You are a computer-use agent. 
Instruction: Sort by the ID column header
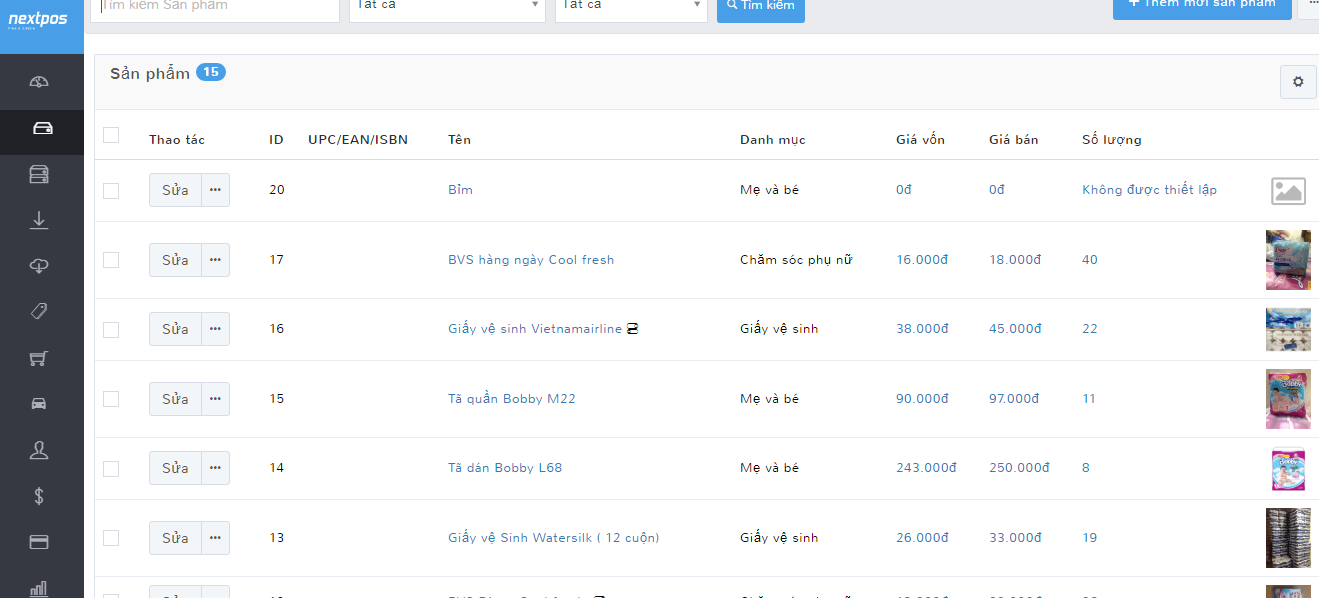click(x=276, y=140)
